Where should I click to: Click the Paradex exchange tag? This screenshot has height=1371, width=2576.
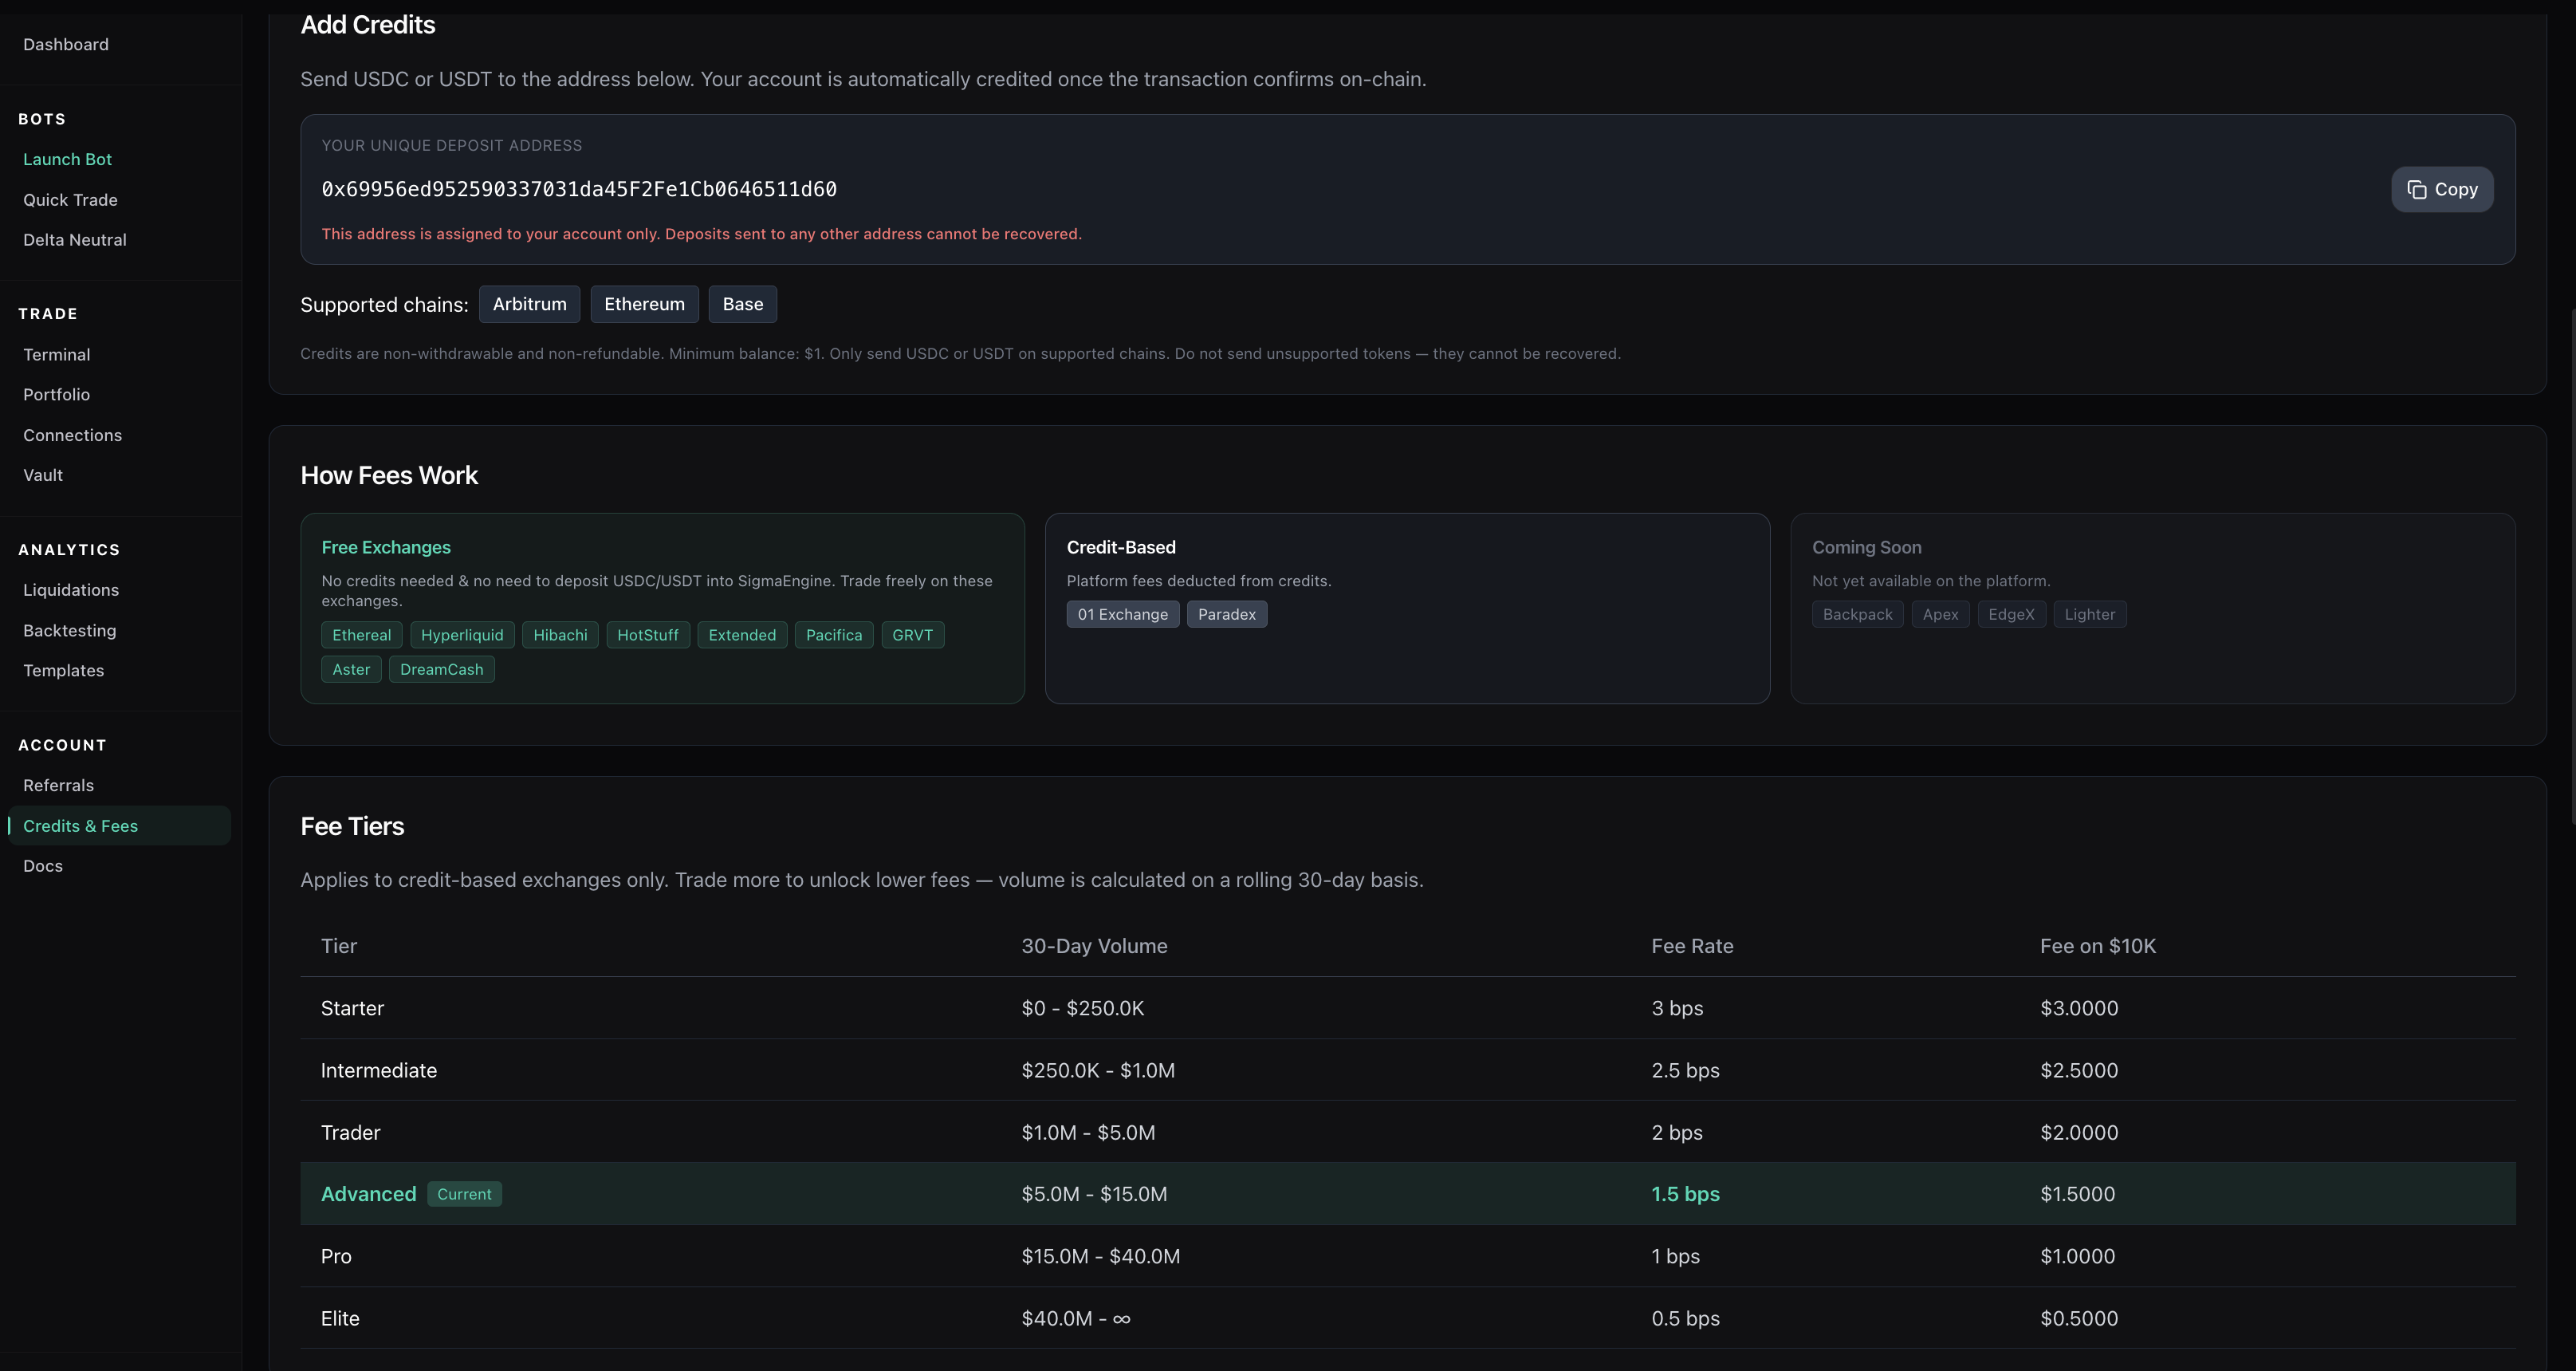pos(1227,614)
